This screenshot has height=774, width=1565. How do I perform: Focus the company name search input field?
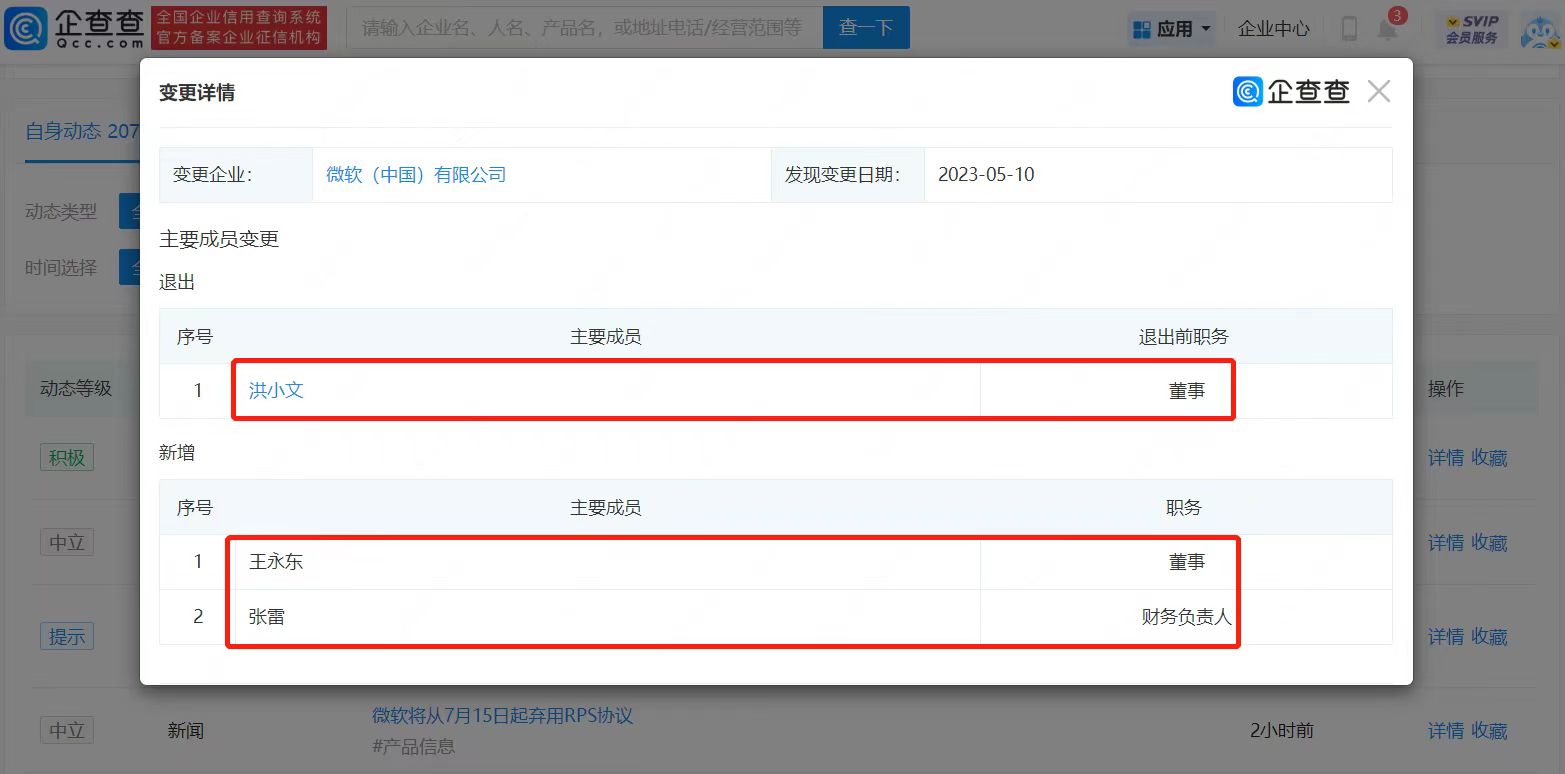(584, 28)
